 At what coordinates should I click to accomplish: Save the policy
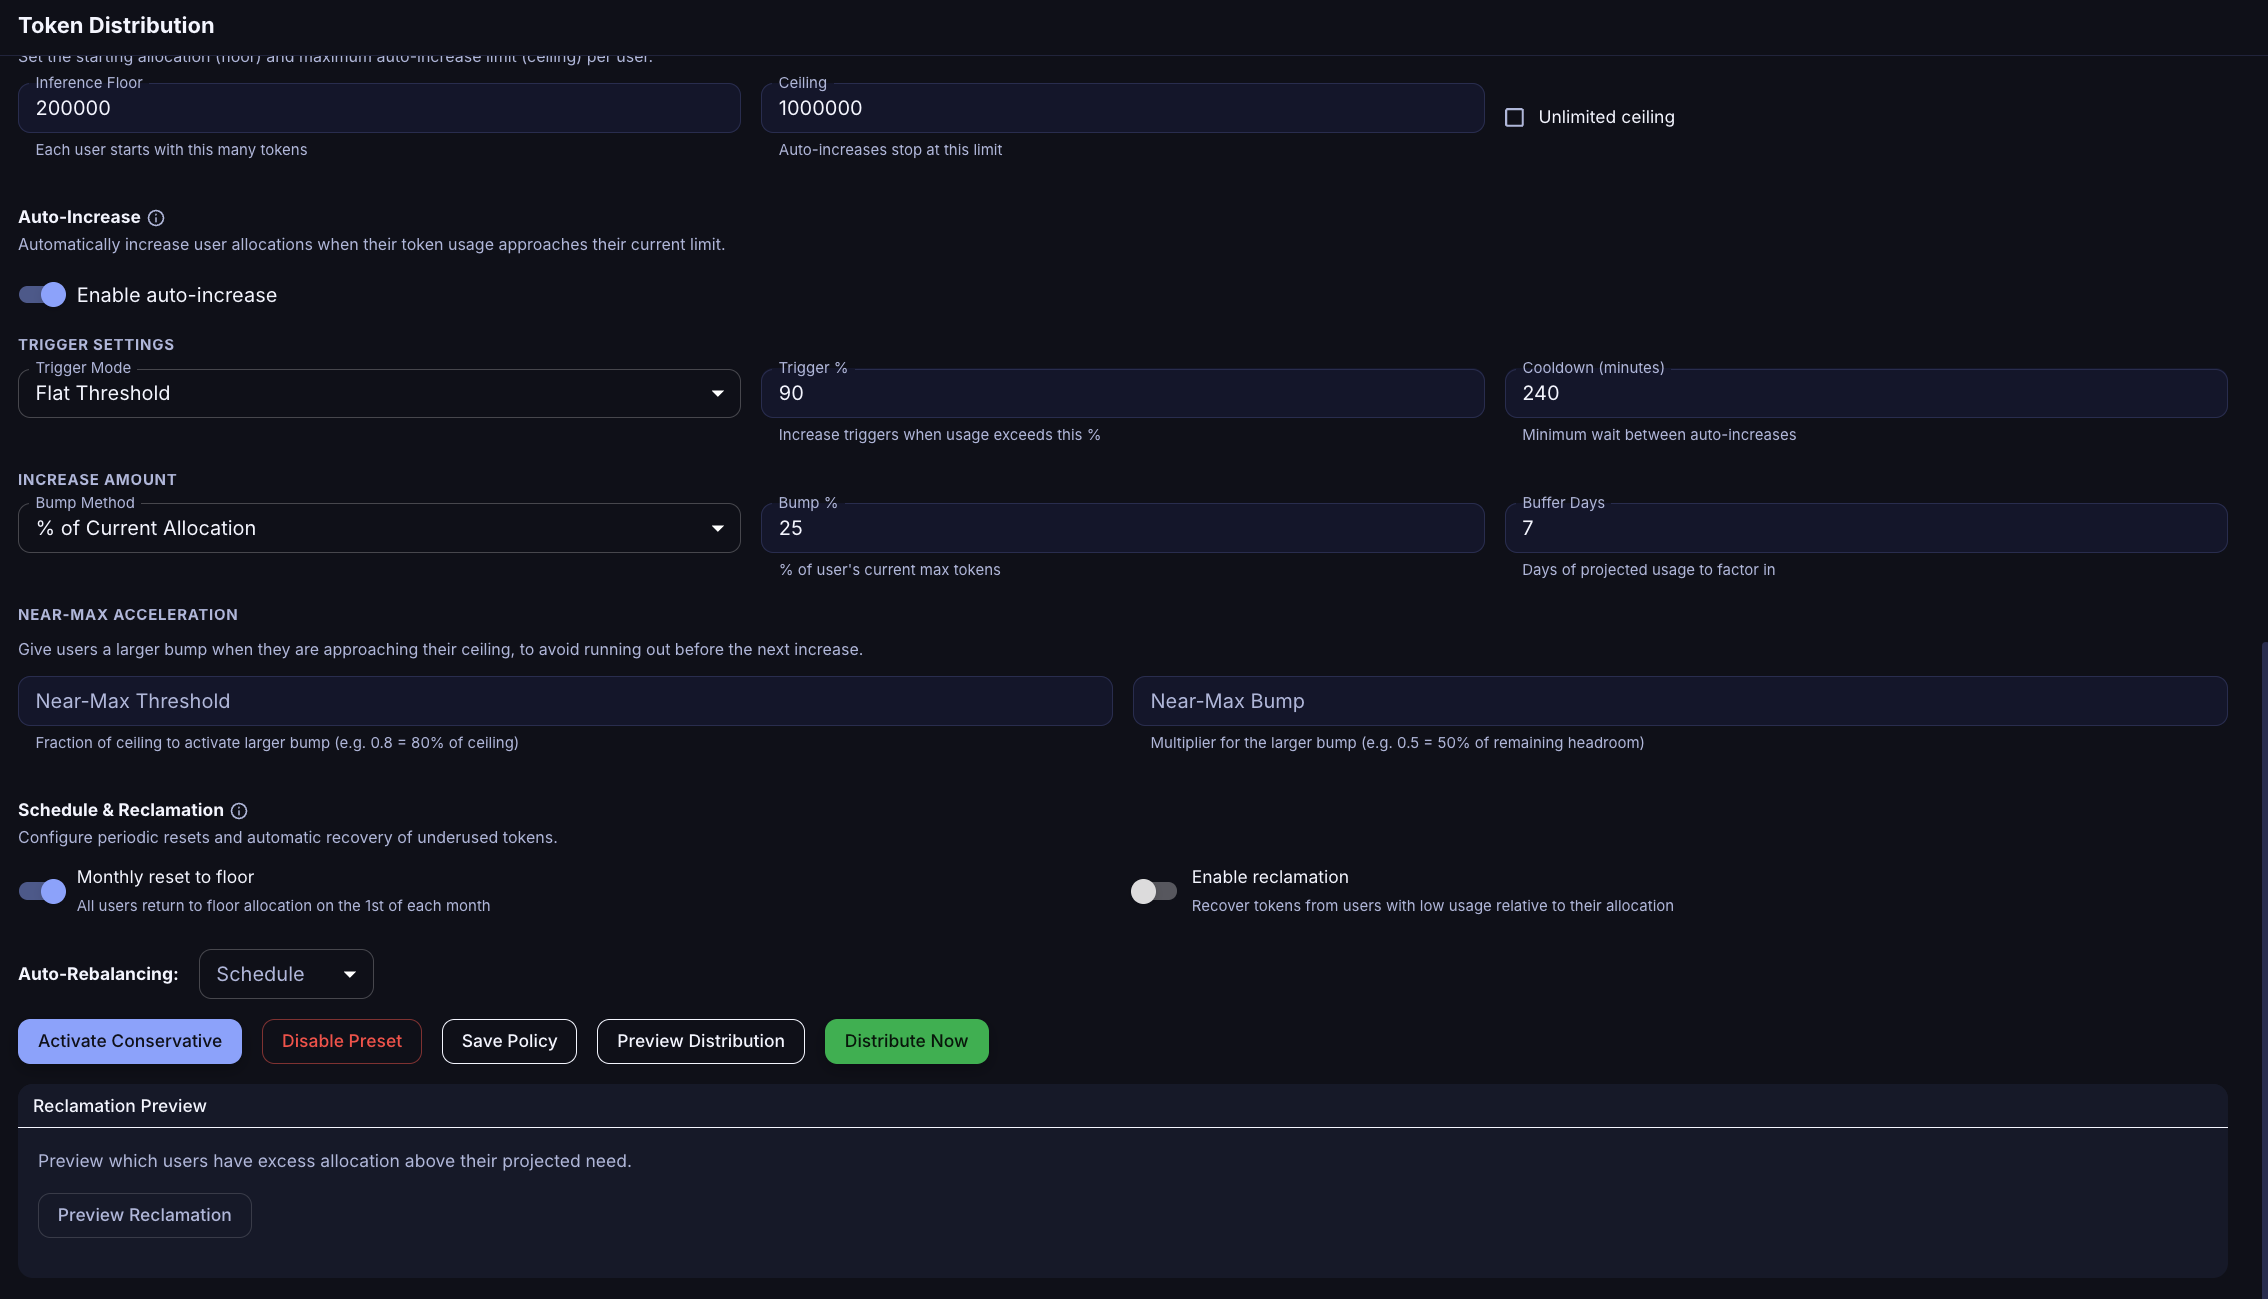point(509,1041)
